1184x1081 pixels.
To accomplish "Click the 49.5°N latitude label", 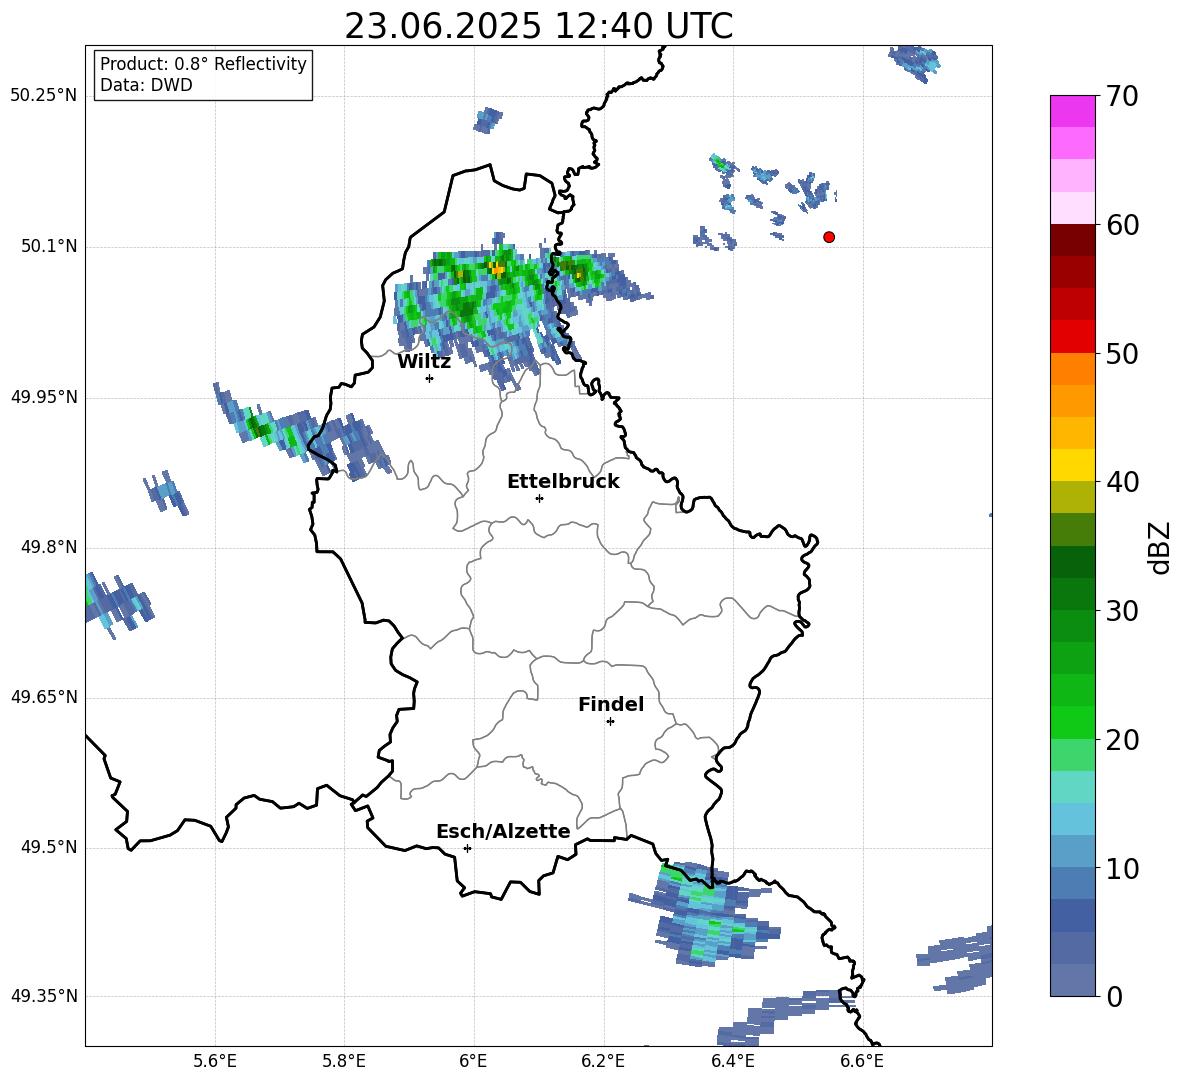I will coord(49,847).
